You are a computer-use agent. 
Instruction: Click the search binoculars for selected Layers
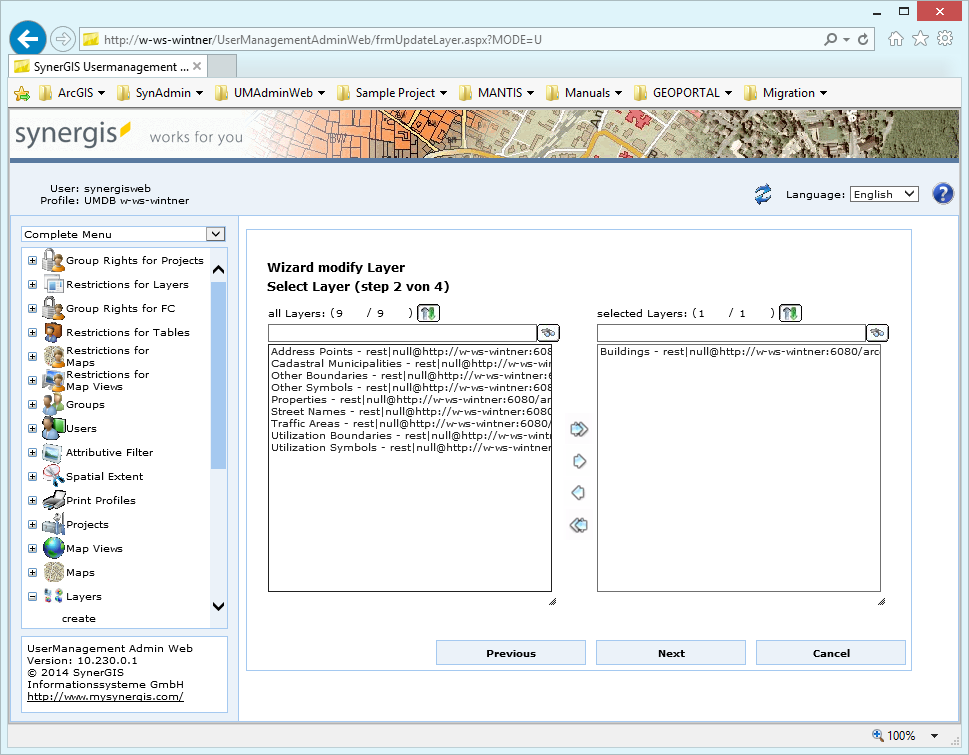tap(877, 333)
